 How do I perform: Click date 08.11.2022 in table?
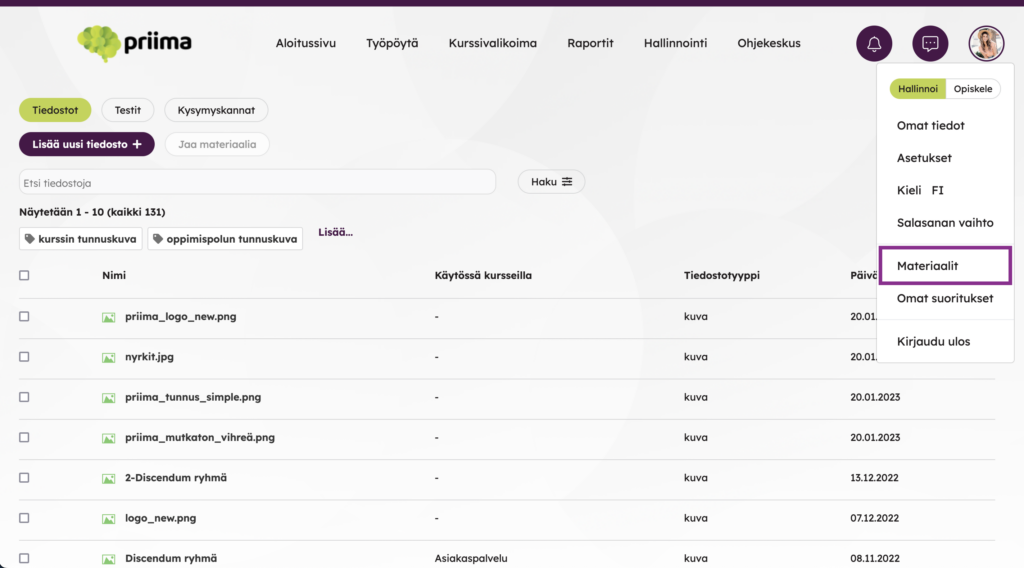[874, 559]
